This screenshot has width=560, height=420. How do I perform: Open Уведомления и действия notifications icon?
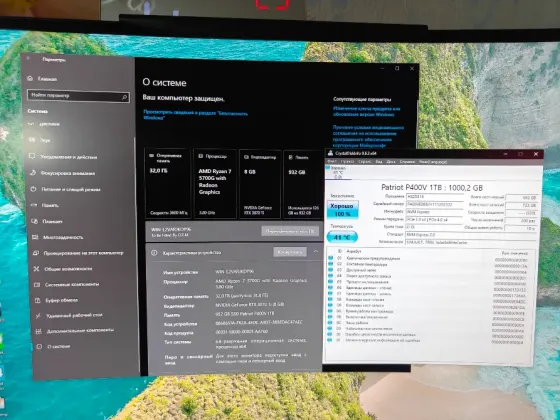coord(32,156)
